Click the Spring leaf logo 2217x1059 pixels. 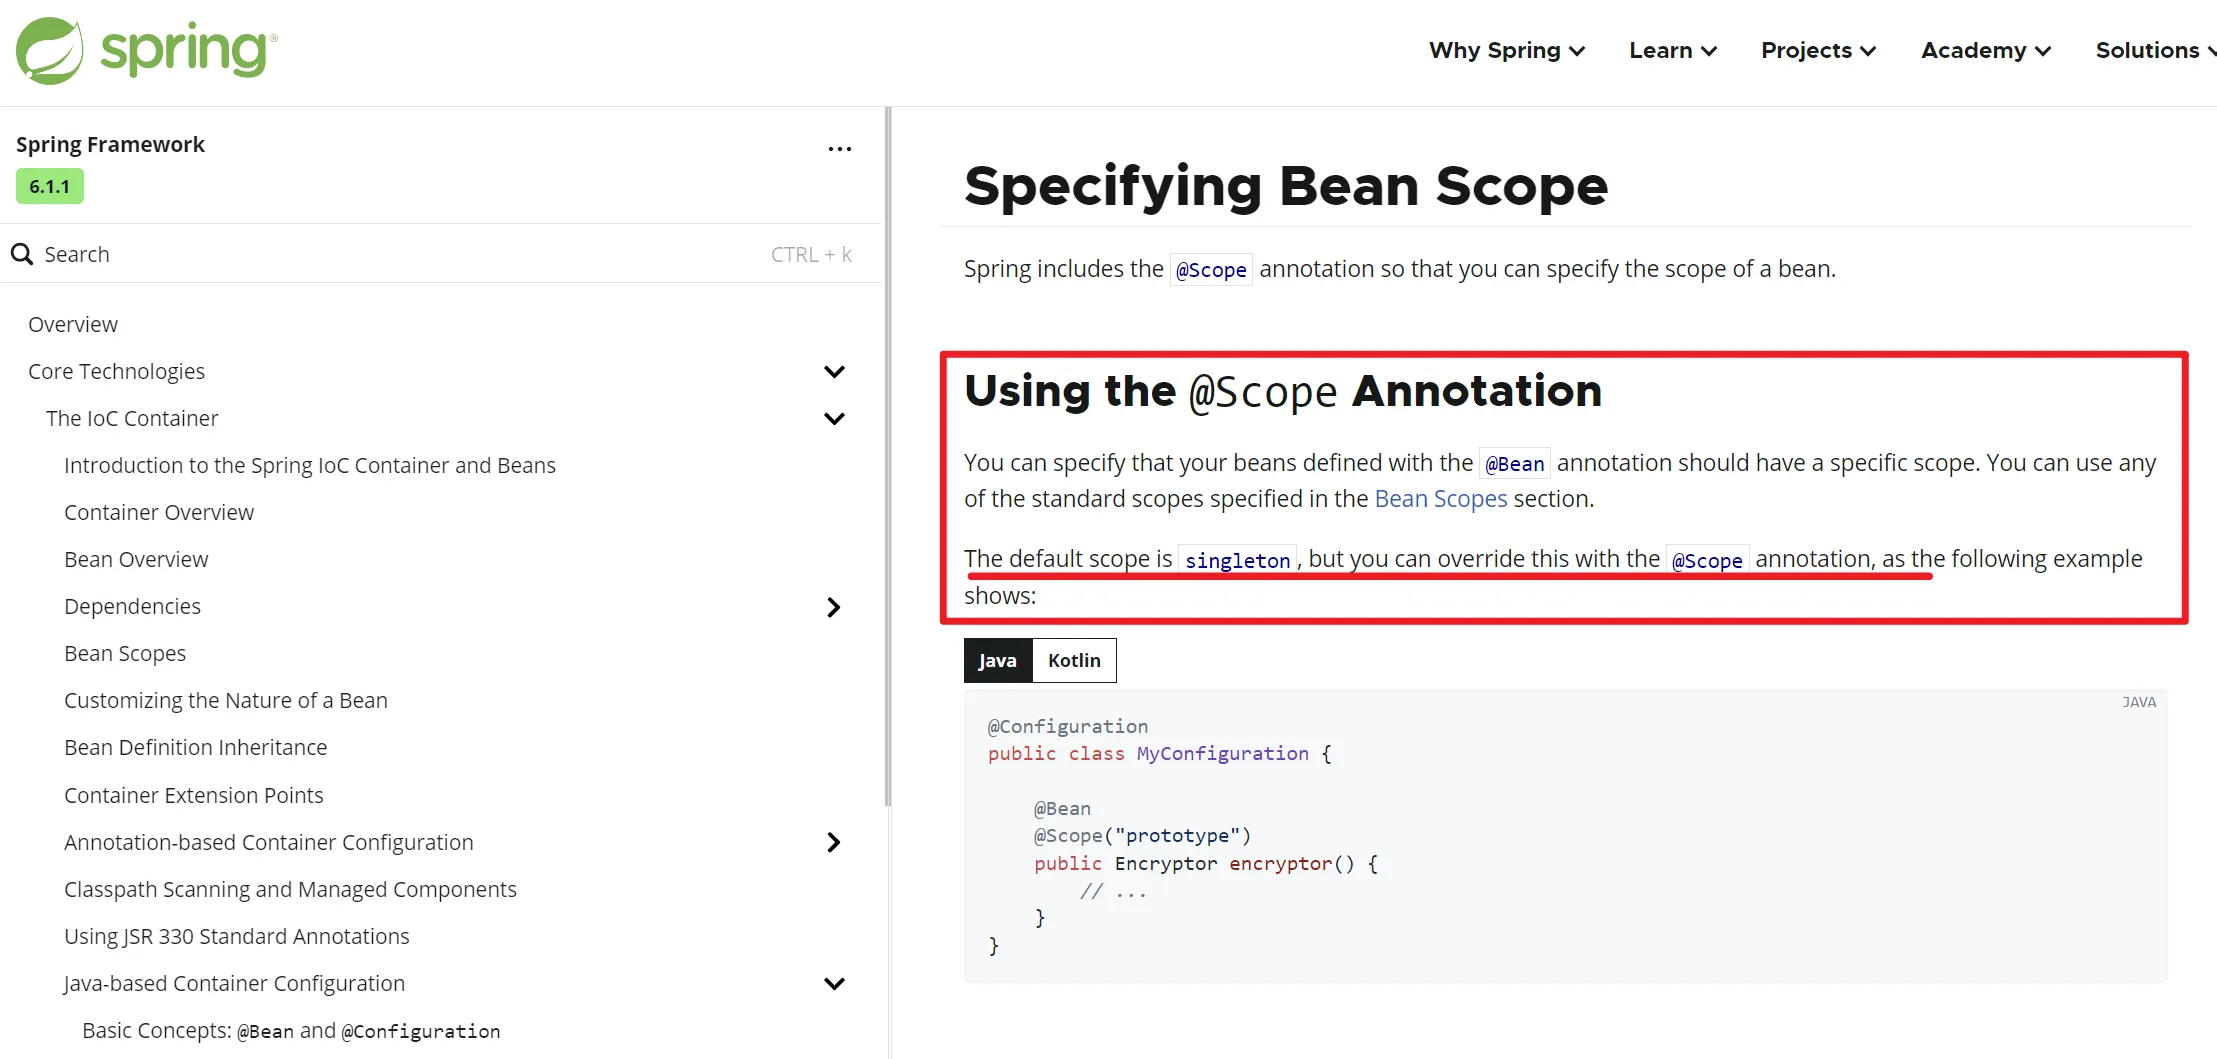[x=50, y=50]
